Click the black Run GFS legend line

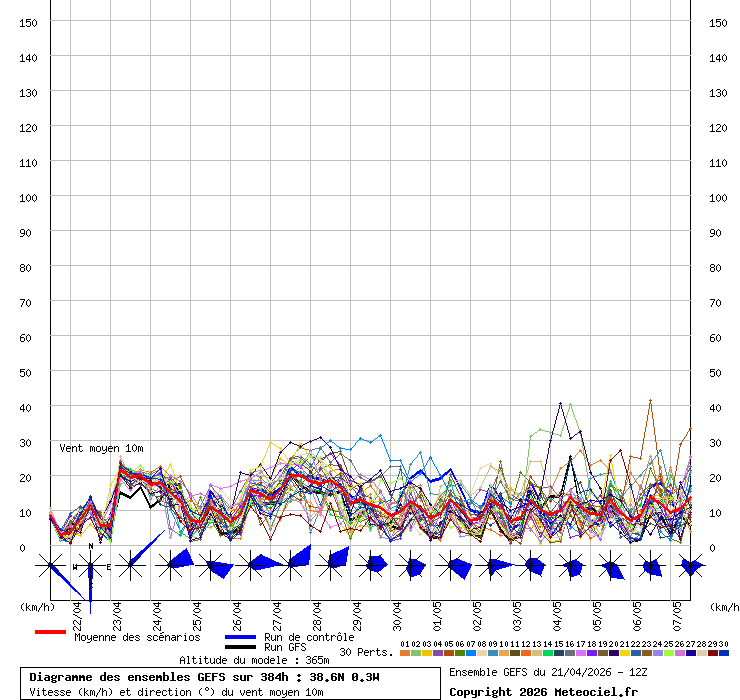(240, 648)
